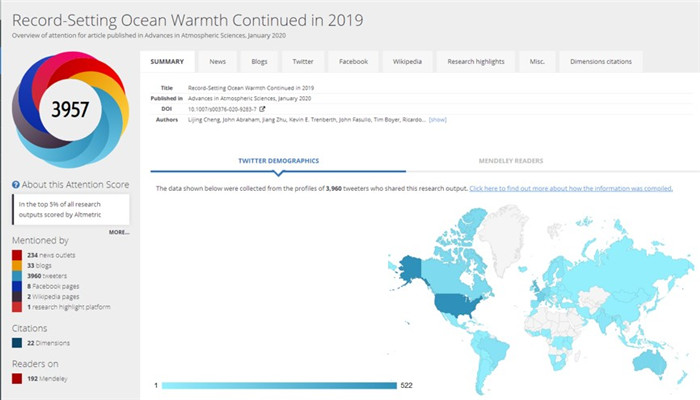Expand attention score details via MORE...
Viewport: 700px width, 400px height.
pos(119,232)
